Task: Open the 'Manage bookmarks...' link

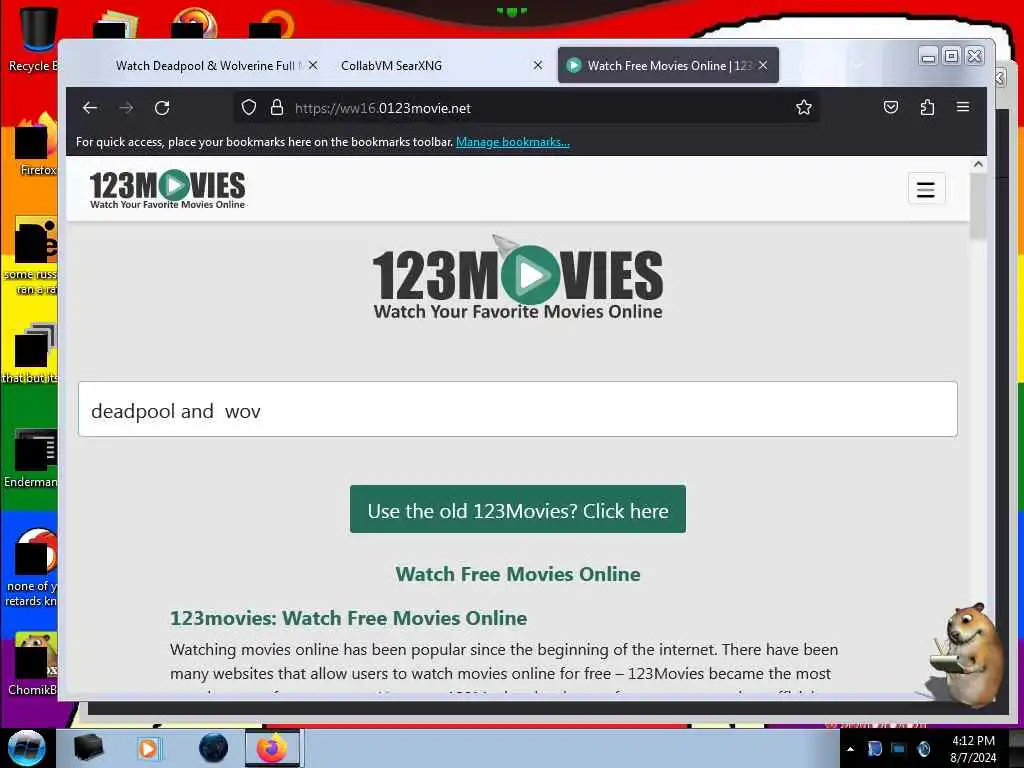Action: (x=513, y=142)
